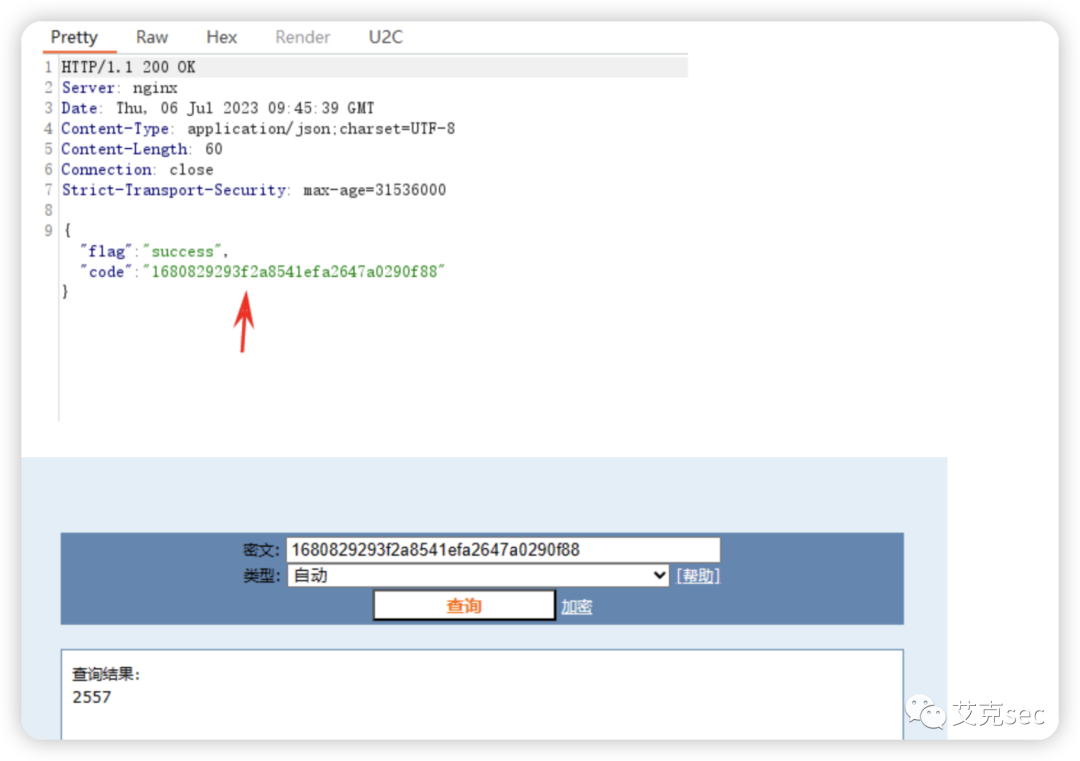Click the Server: nginx header line
Viewport: 1080px width, 761px height.
tap(120, 88)
